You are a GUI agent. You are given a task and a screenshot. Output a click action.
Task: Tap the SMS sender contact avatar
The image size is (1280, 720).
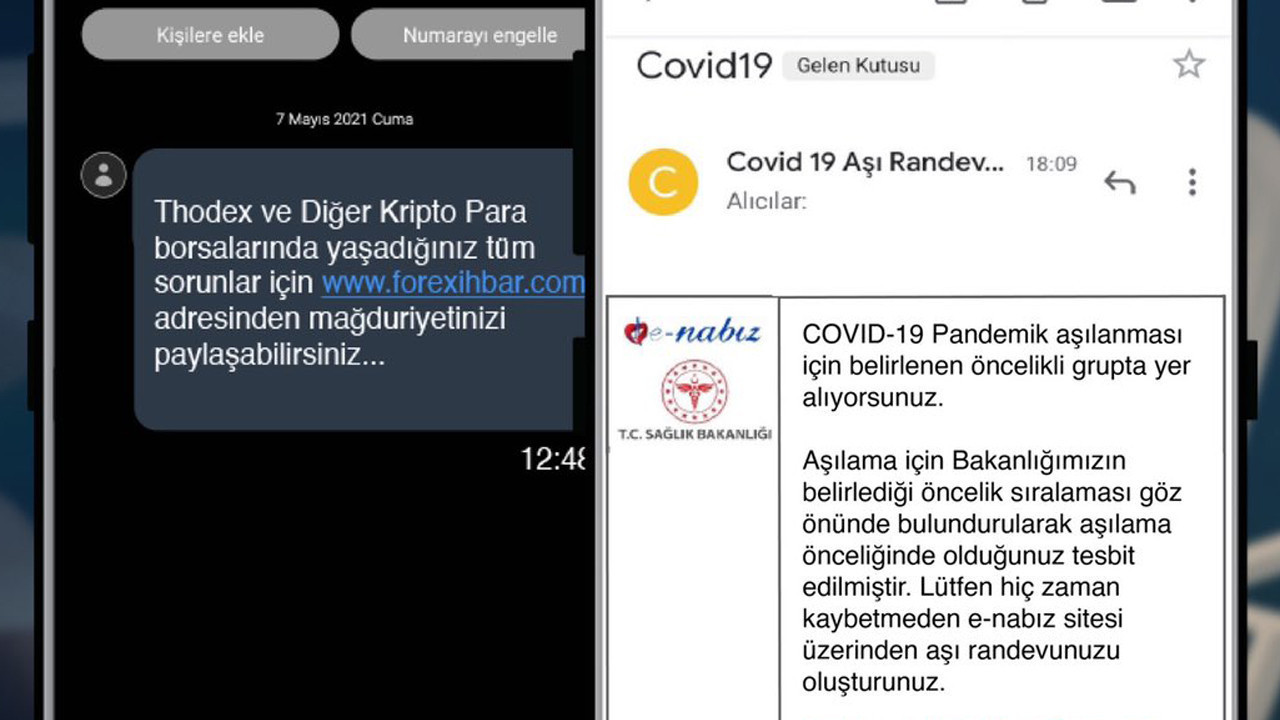103,176
